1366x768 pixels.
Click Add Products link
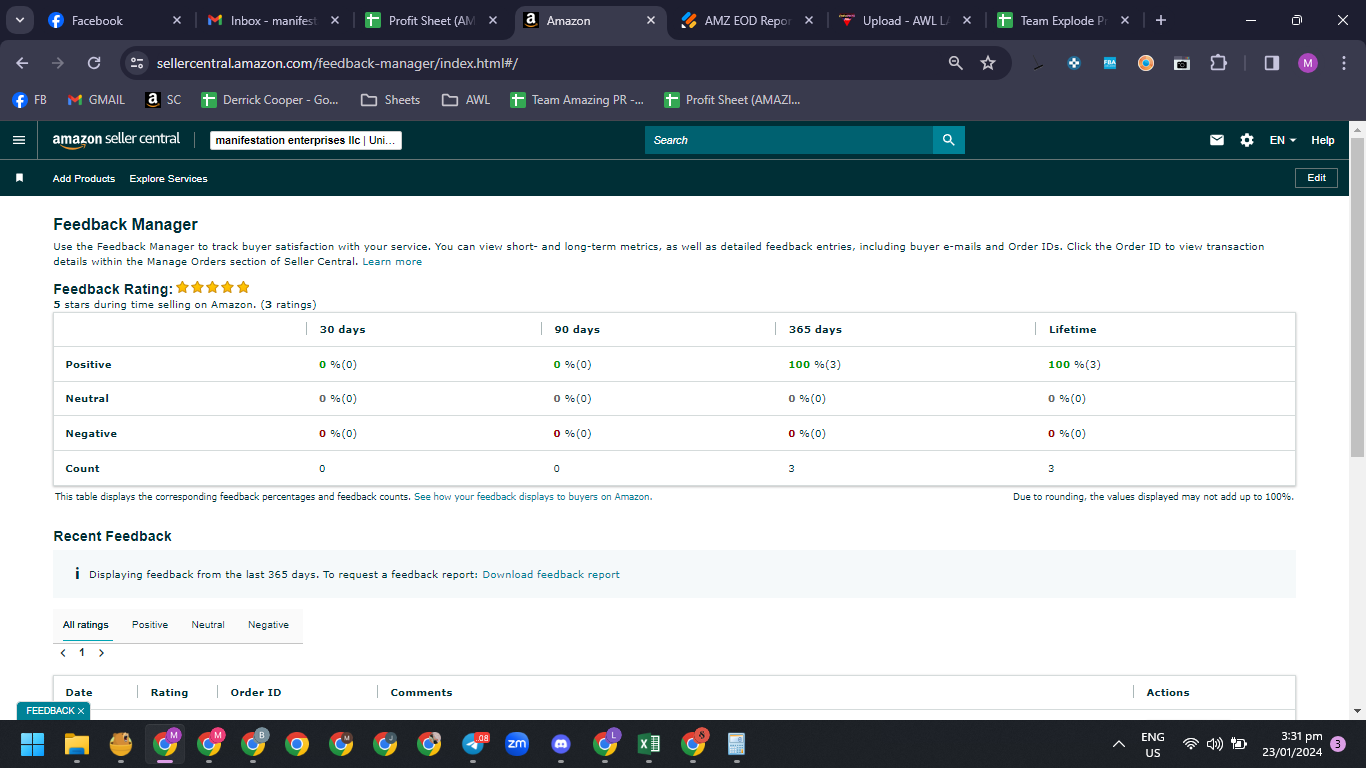tap(84, 179)
